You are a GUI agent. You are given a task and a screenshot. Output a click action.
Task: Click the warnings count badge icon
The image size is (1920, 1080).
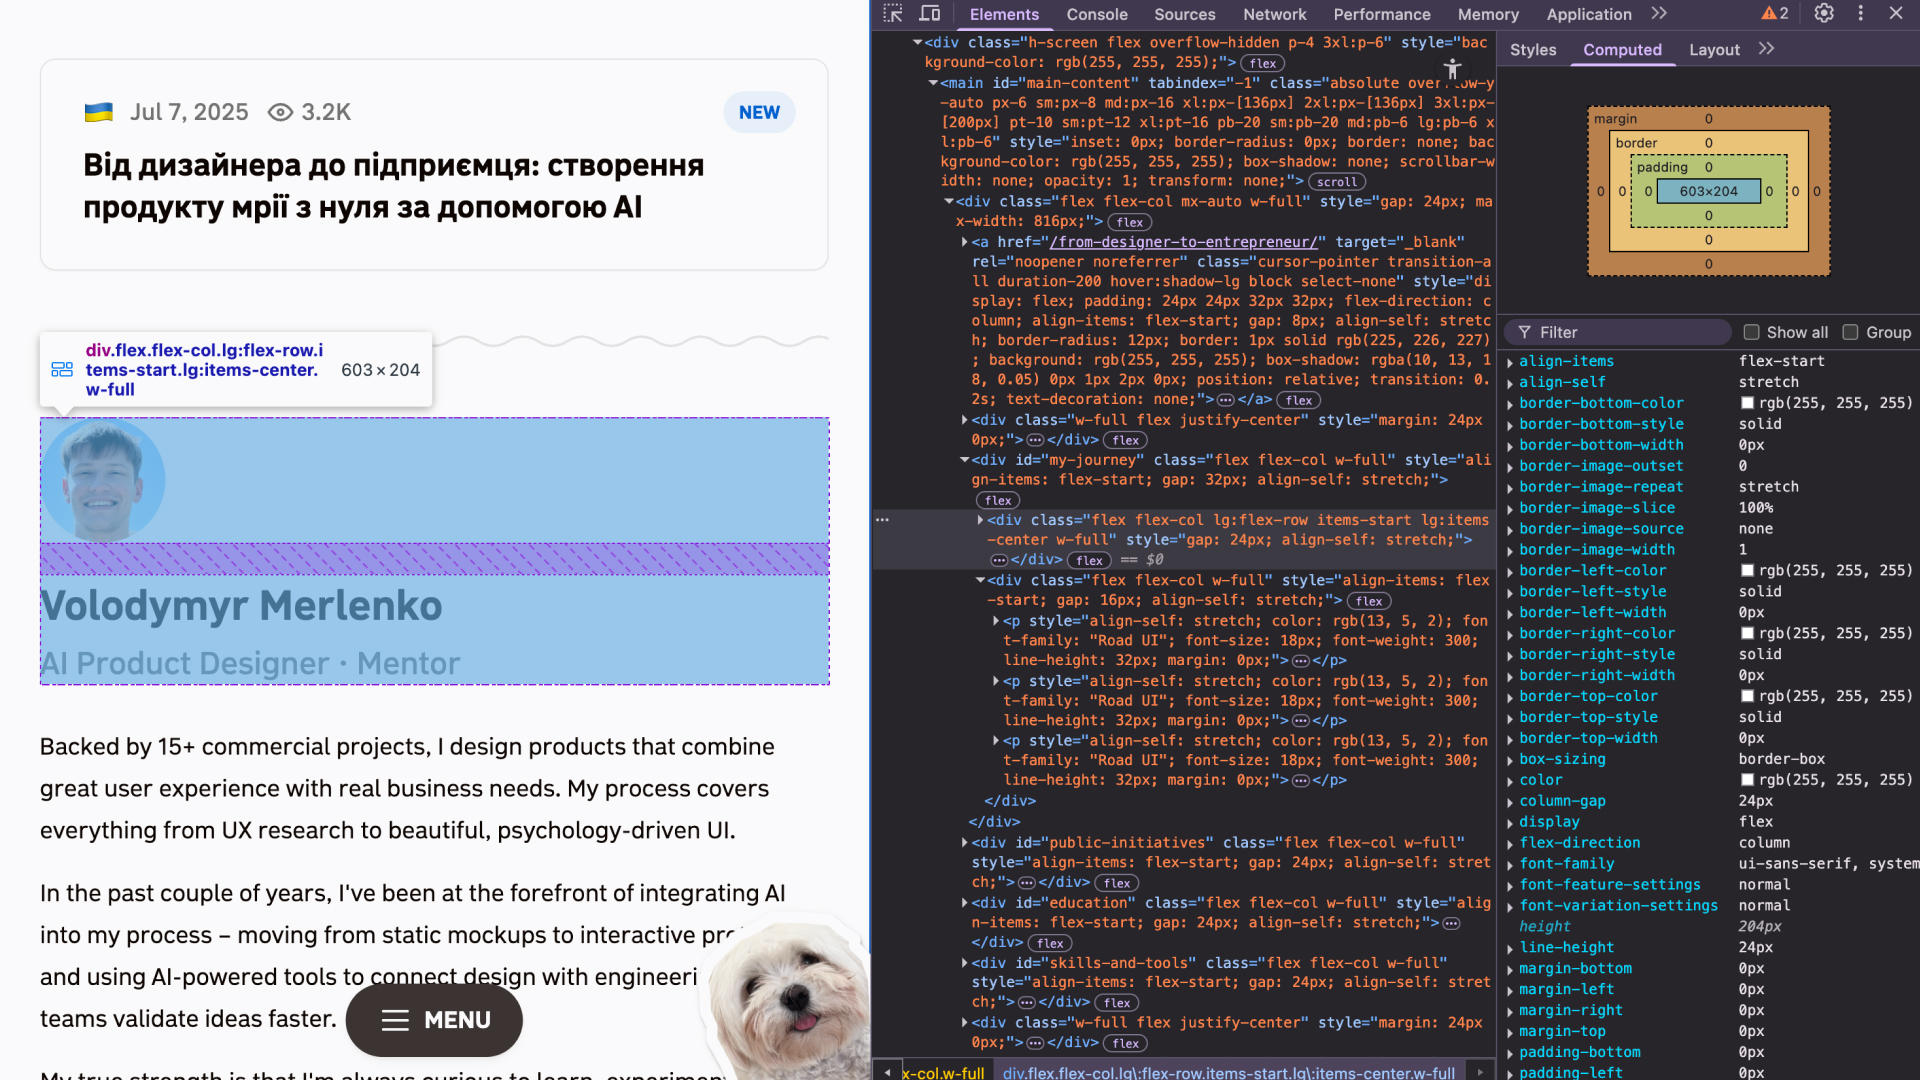point(1775,14)
